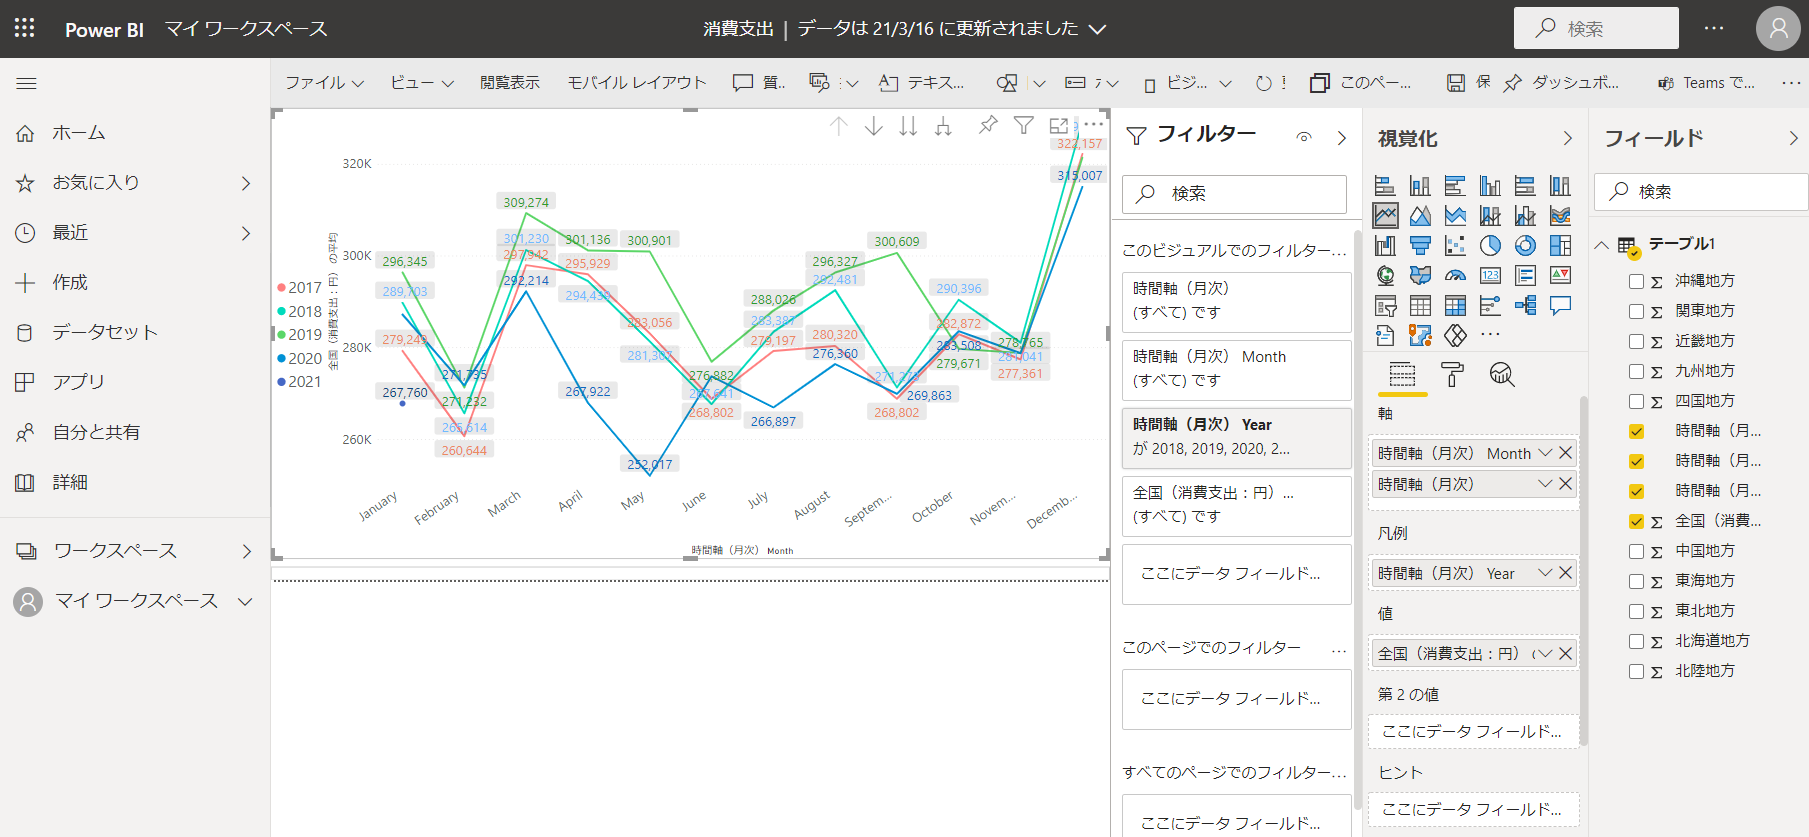This screenshot has width=1809, height=837.
Task: Open the ビュー menu
Action: 421,83
